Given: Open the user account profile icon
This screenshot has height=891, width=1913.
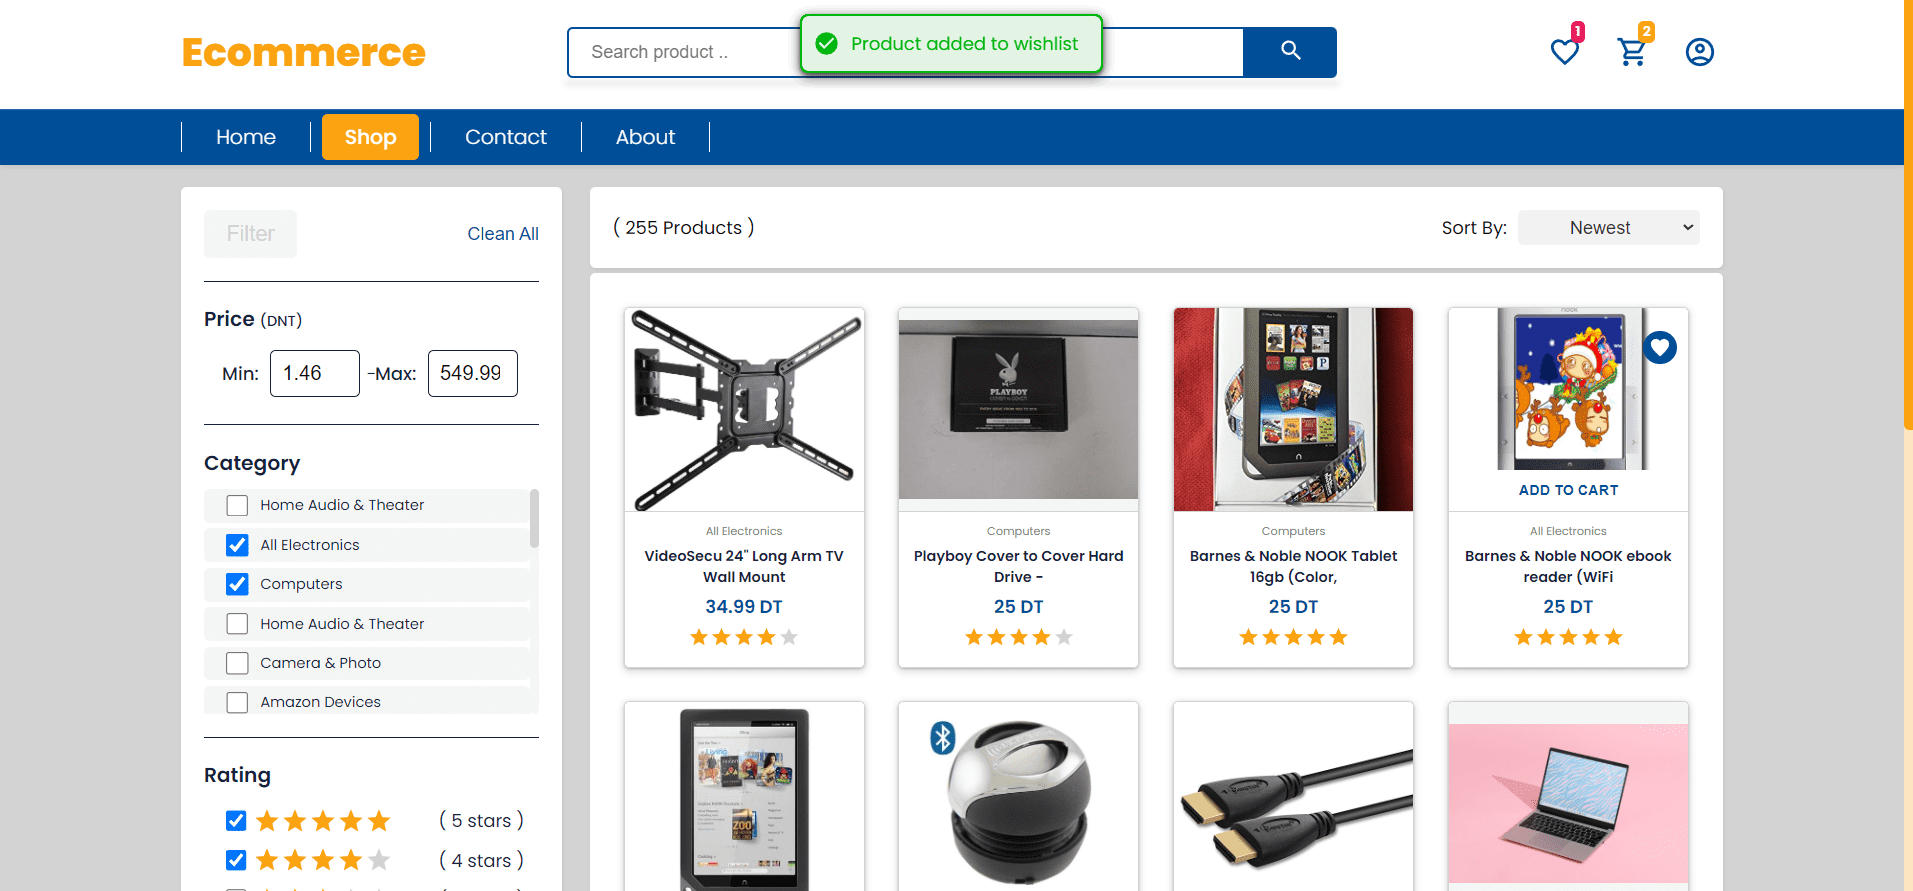Looking at the screenshot, I should 1700,52.
